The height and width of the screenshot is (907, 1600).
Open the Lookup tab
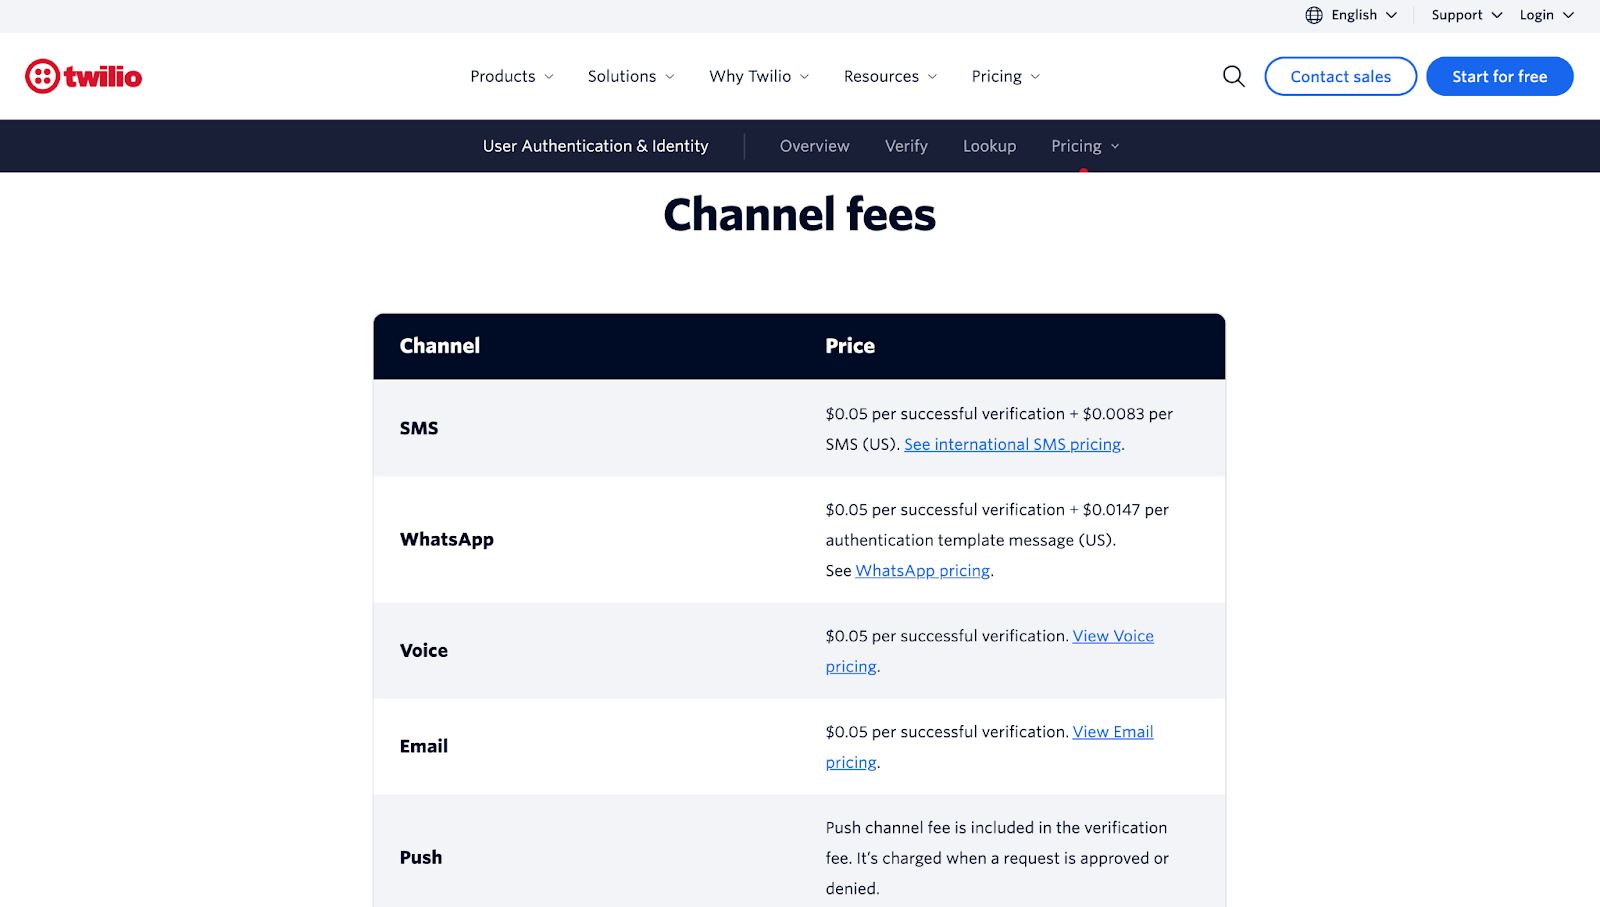click(x=989, y=146)
